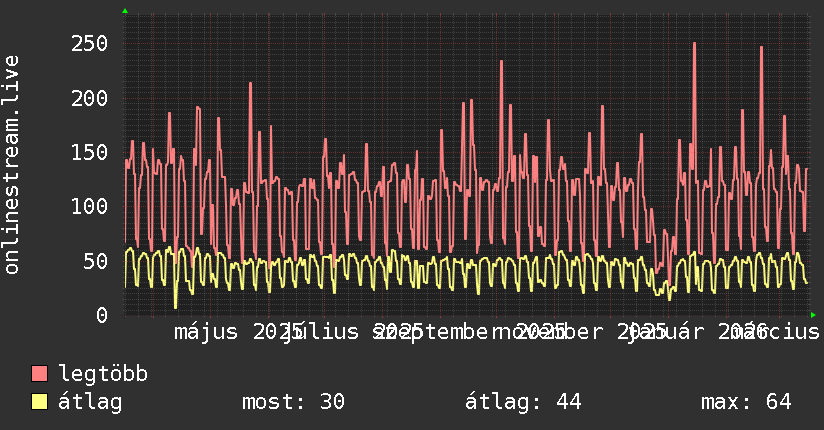Click the green arrow ending the x-axis
This screenshot has width=824, height=430.
coord(813,315)
